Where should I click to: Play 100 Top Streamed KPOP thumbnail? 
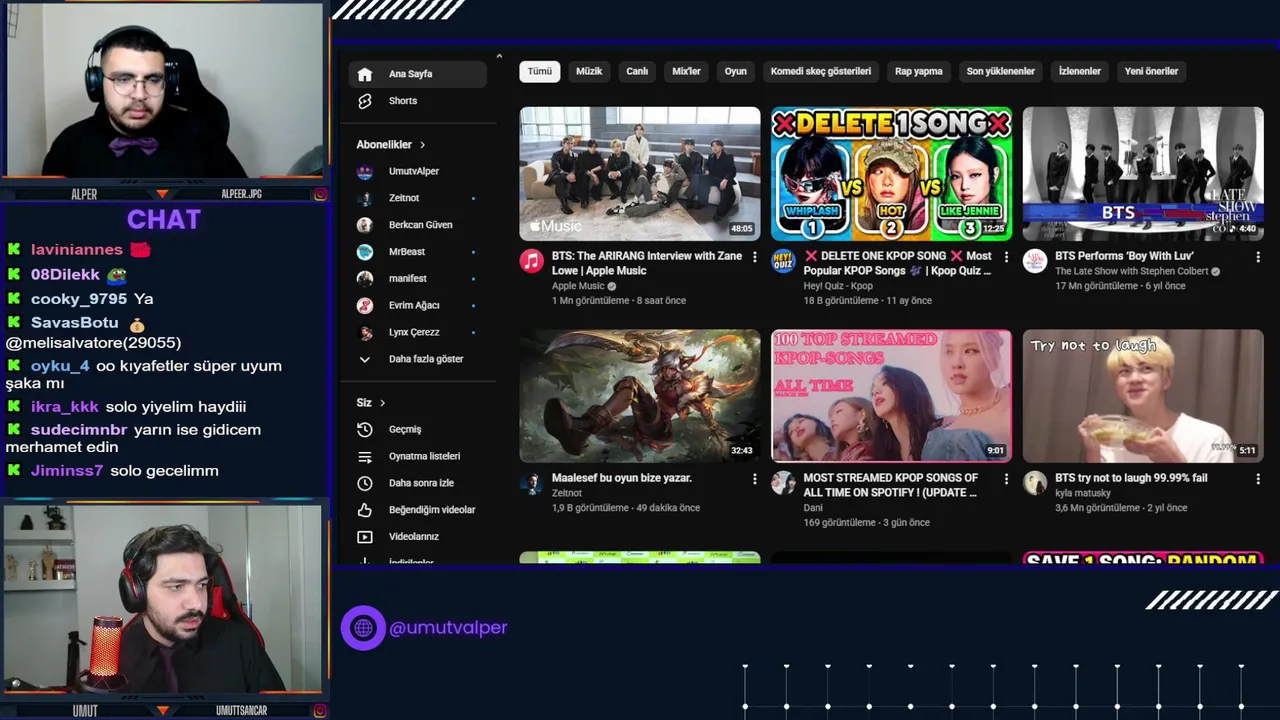pyautogui.click(x=891, y=396)
